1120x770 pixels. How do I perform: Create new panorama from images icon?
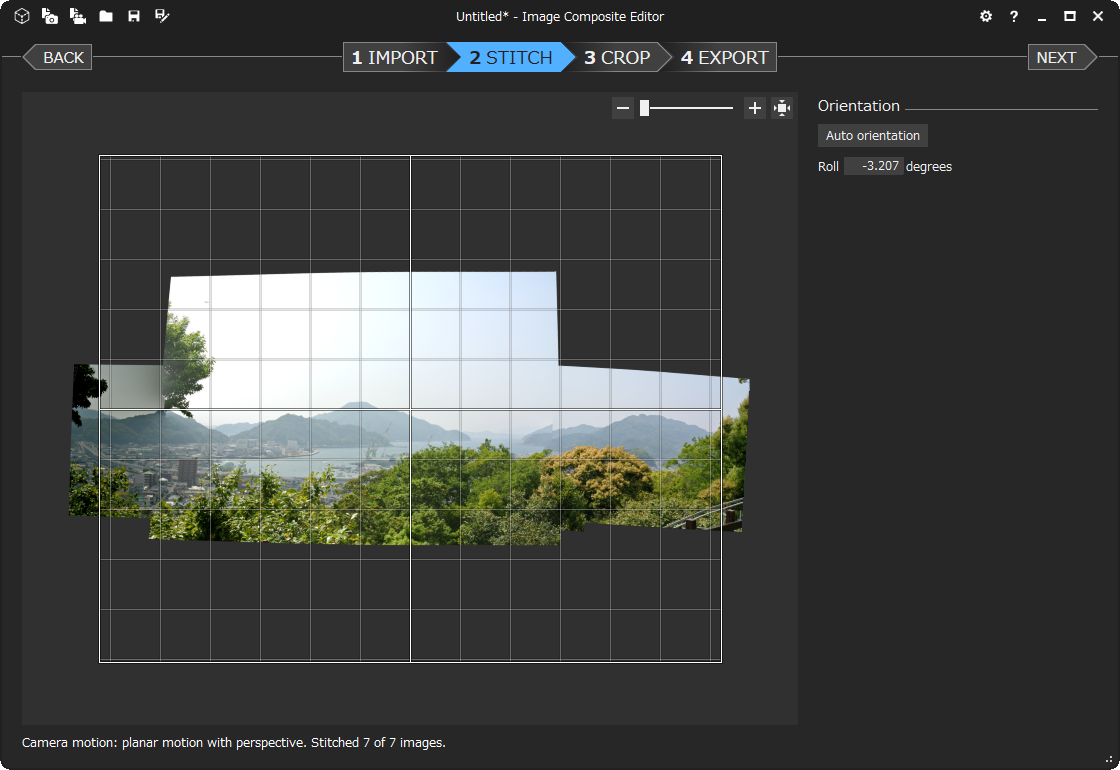point(50,16)
